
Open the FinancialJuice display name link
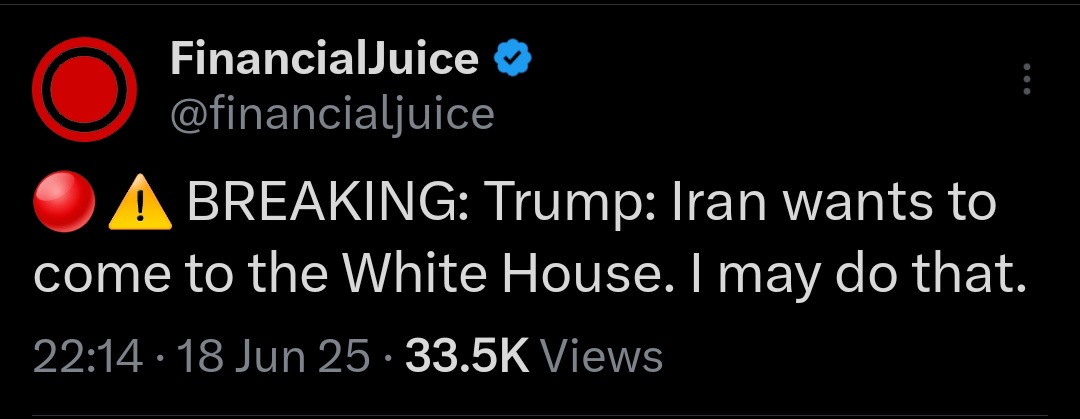(324, 58)
